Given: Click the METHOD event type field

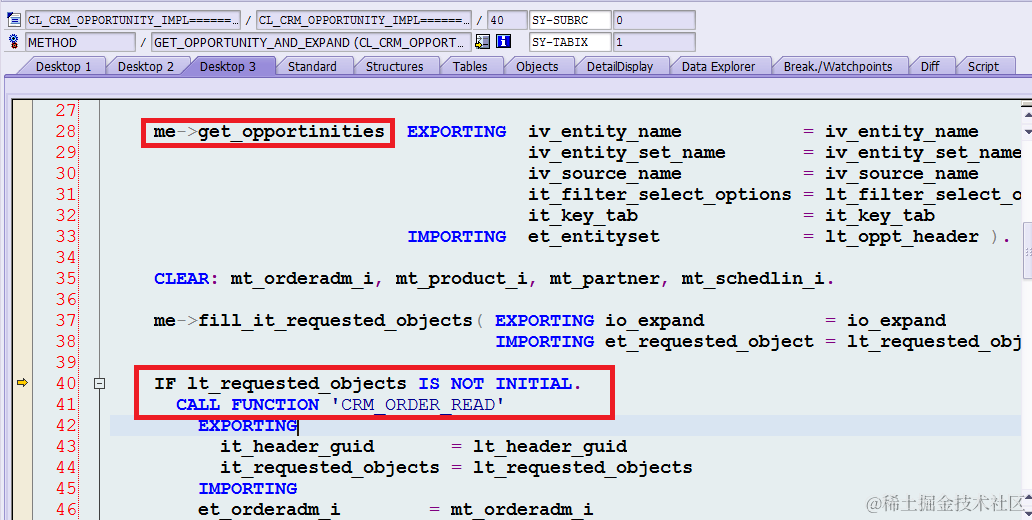Looking at the screenshot, I should pos(80,42).
